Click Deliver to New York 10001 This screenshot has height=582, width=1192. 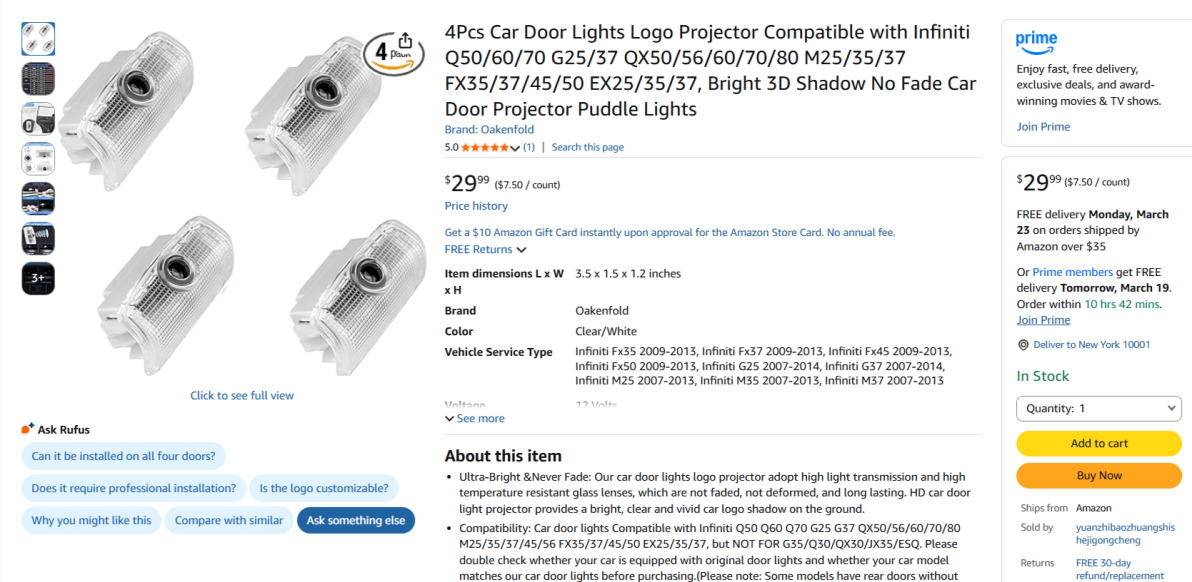1092,345
